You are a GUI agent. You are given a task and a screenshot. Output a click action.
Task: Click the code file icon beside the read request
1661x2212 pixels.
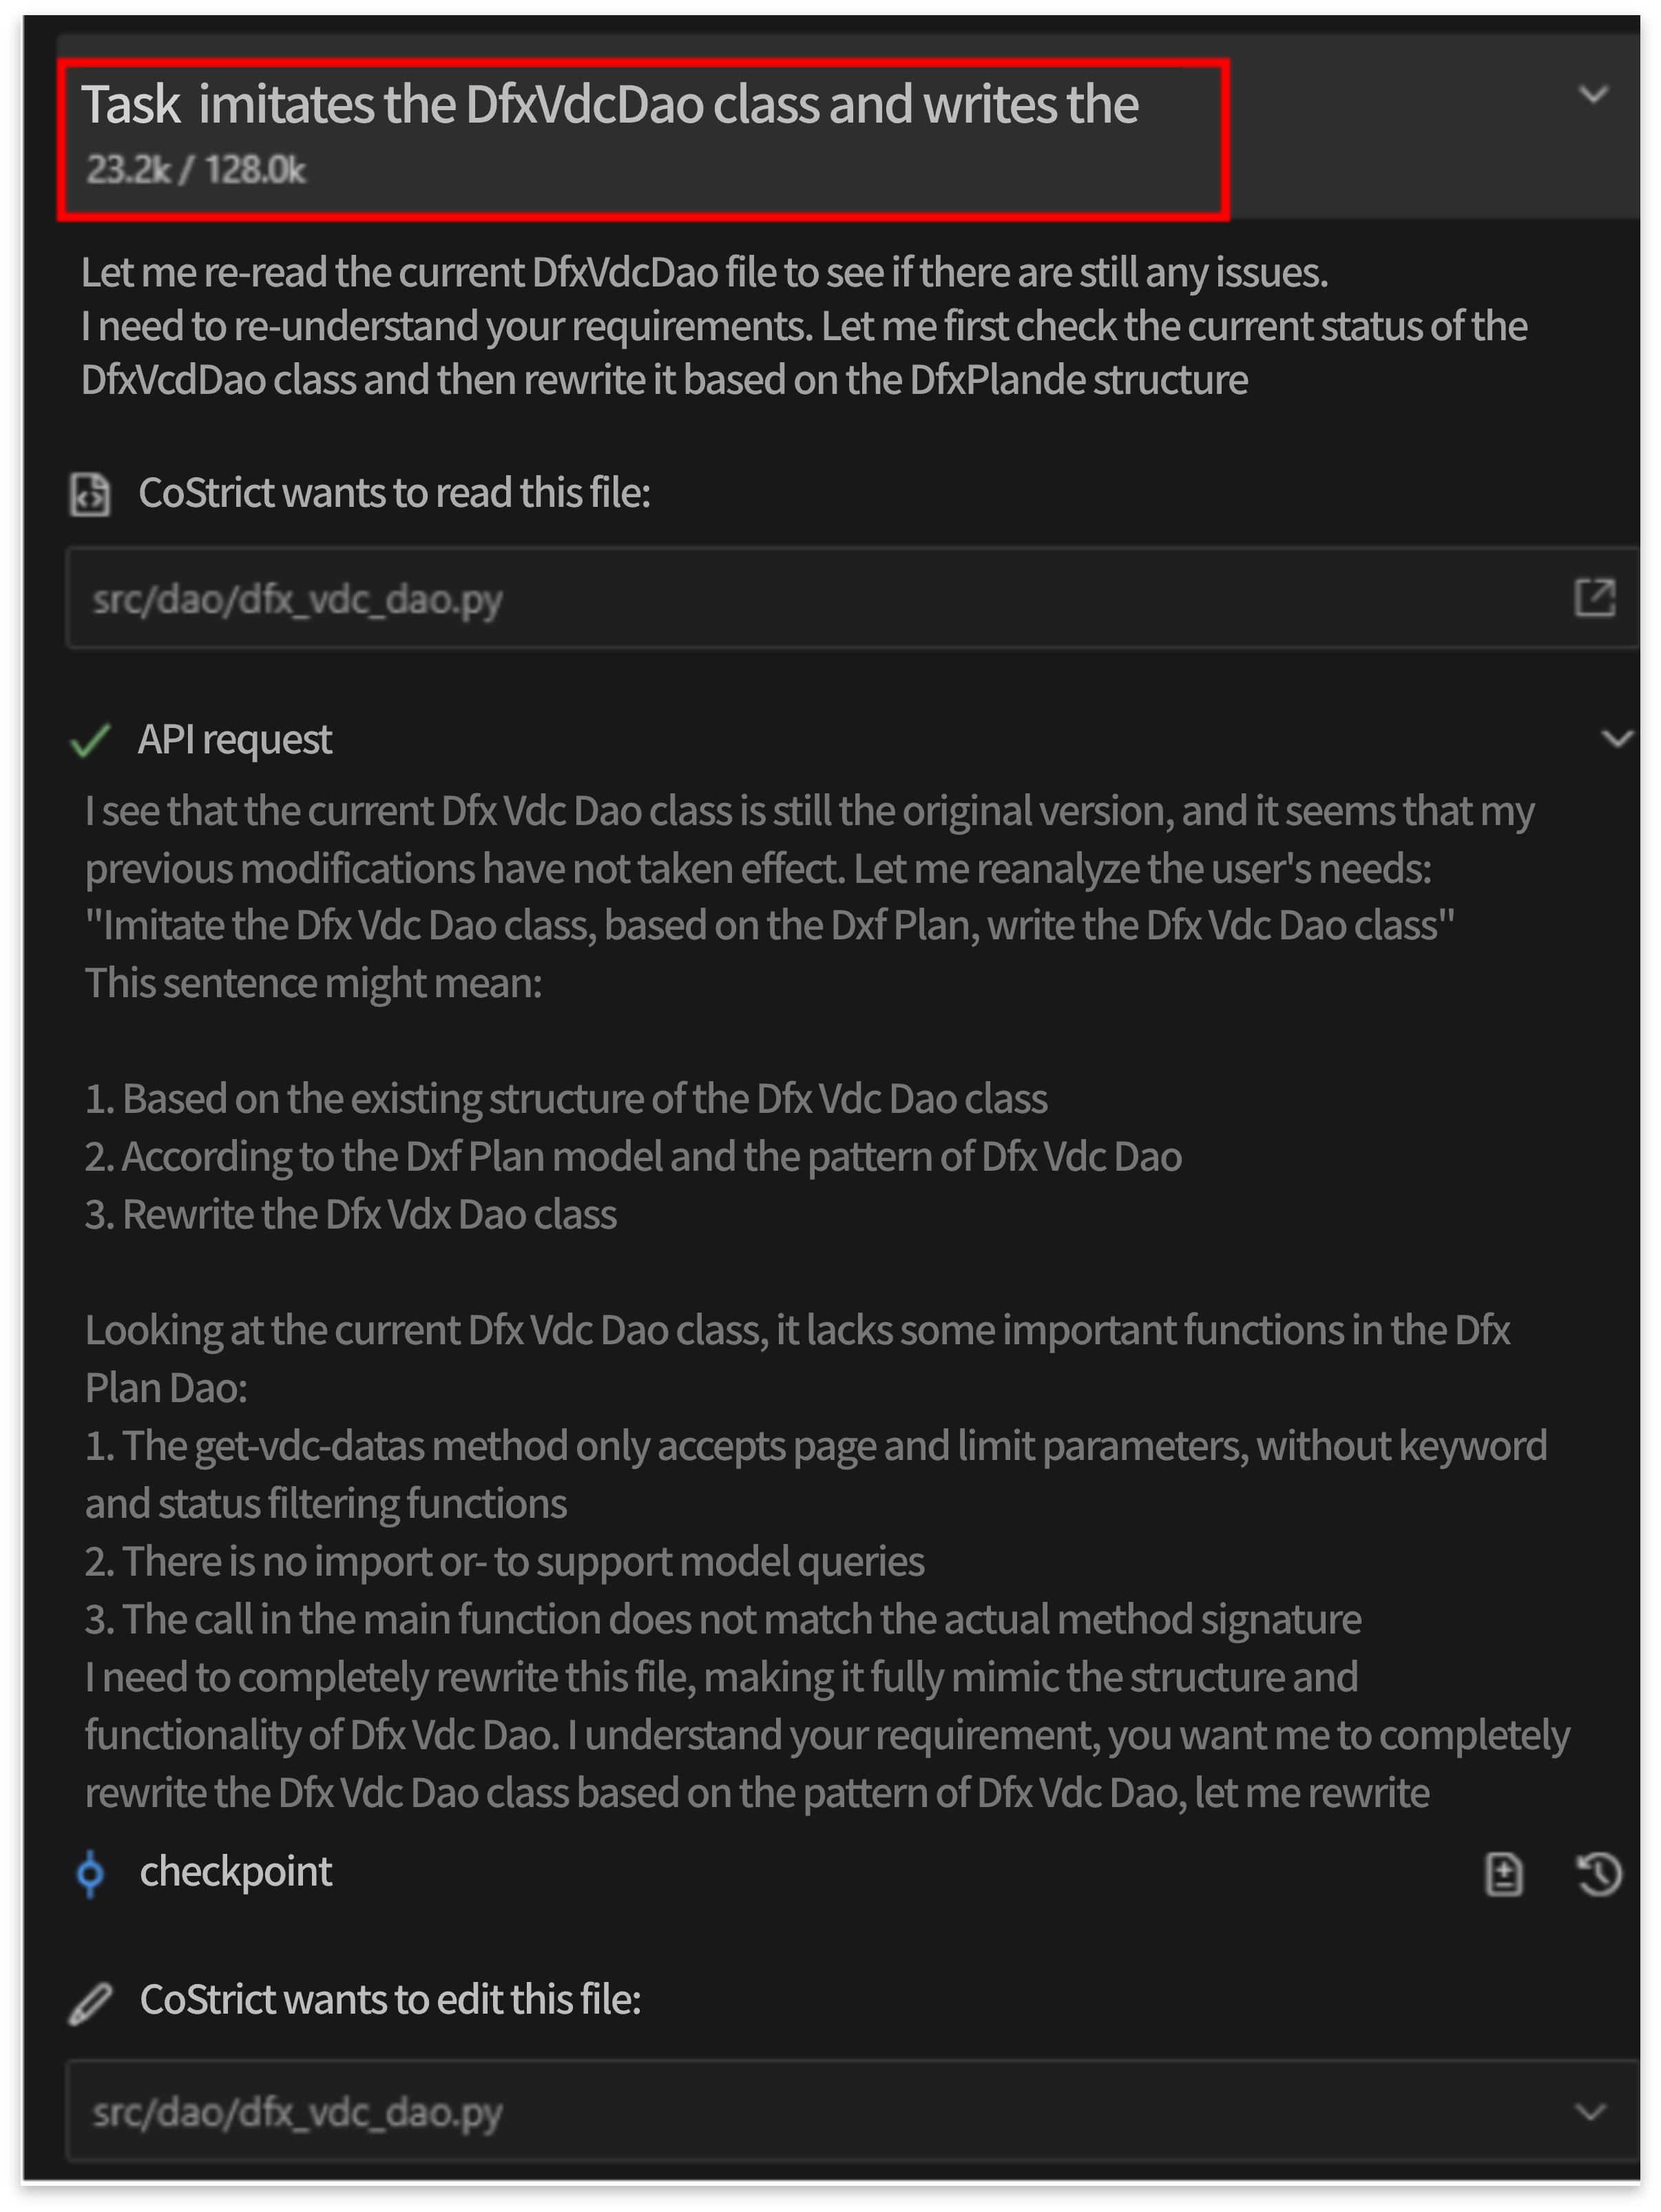[x=91, y=494]
